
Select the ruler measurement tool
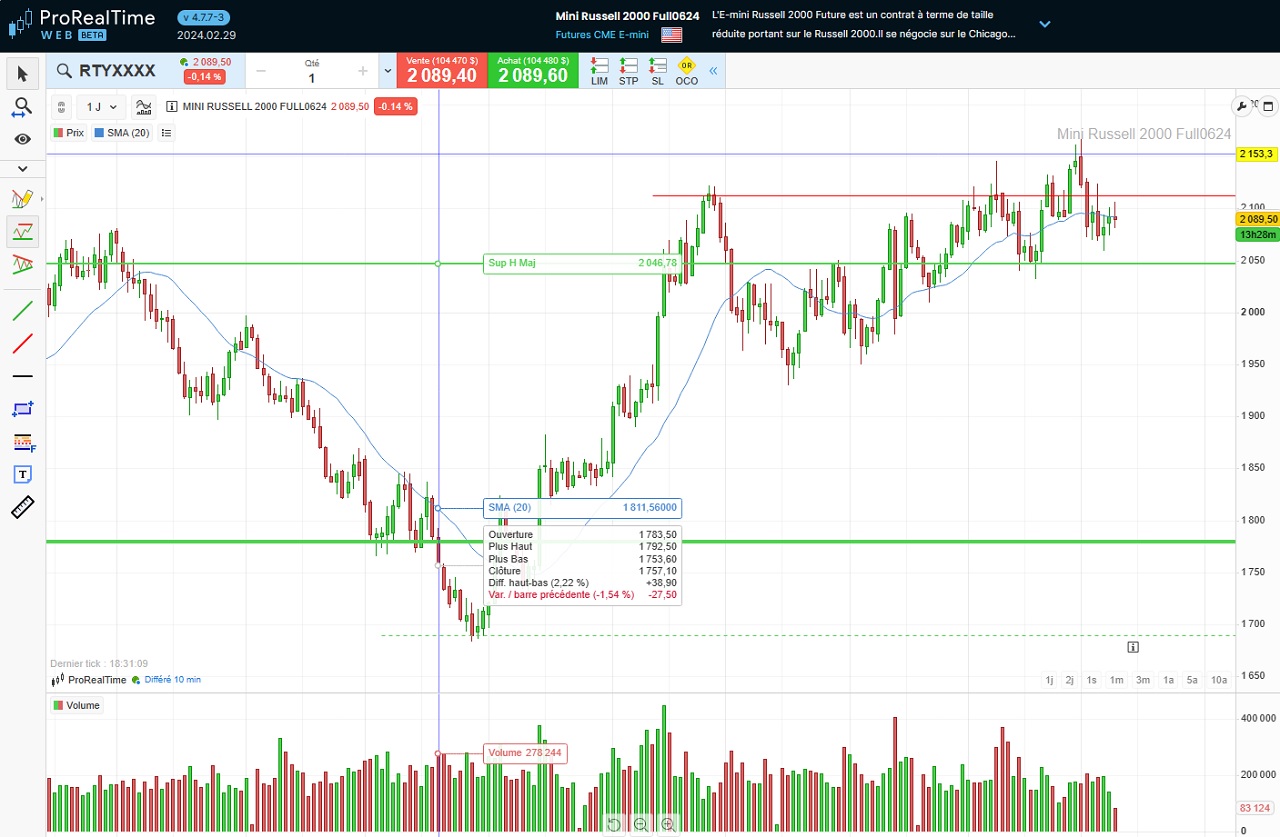(x=22, y=507)
